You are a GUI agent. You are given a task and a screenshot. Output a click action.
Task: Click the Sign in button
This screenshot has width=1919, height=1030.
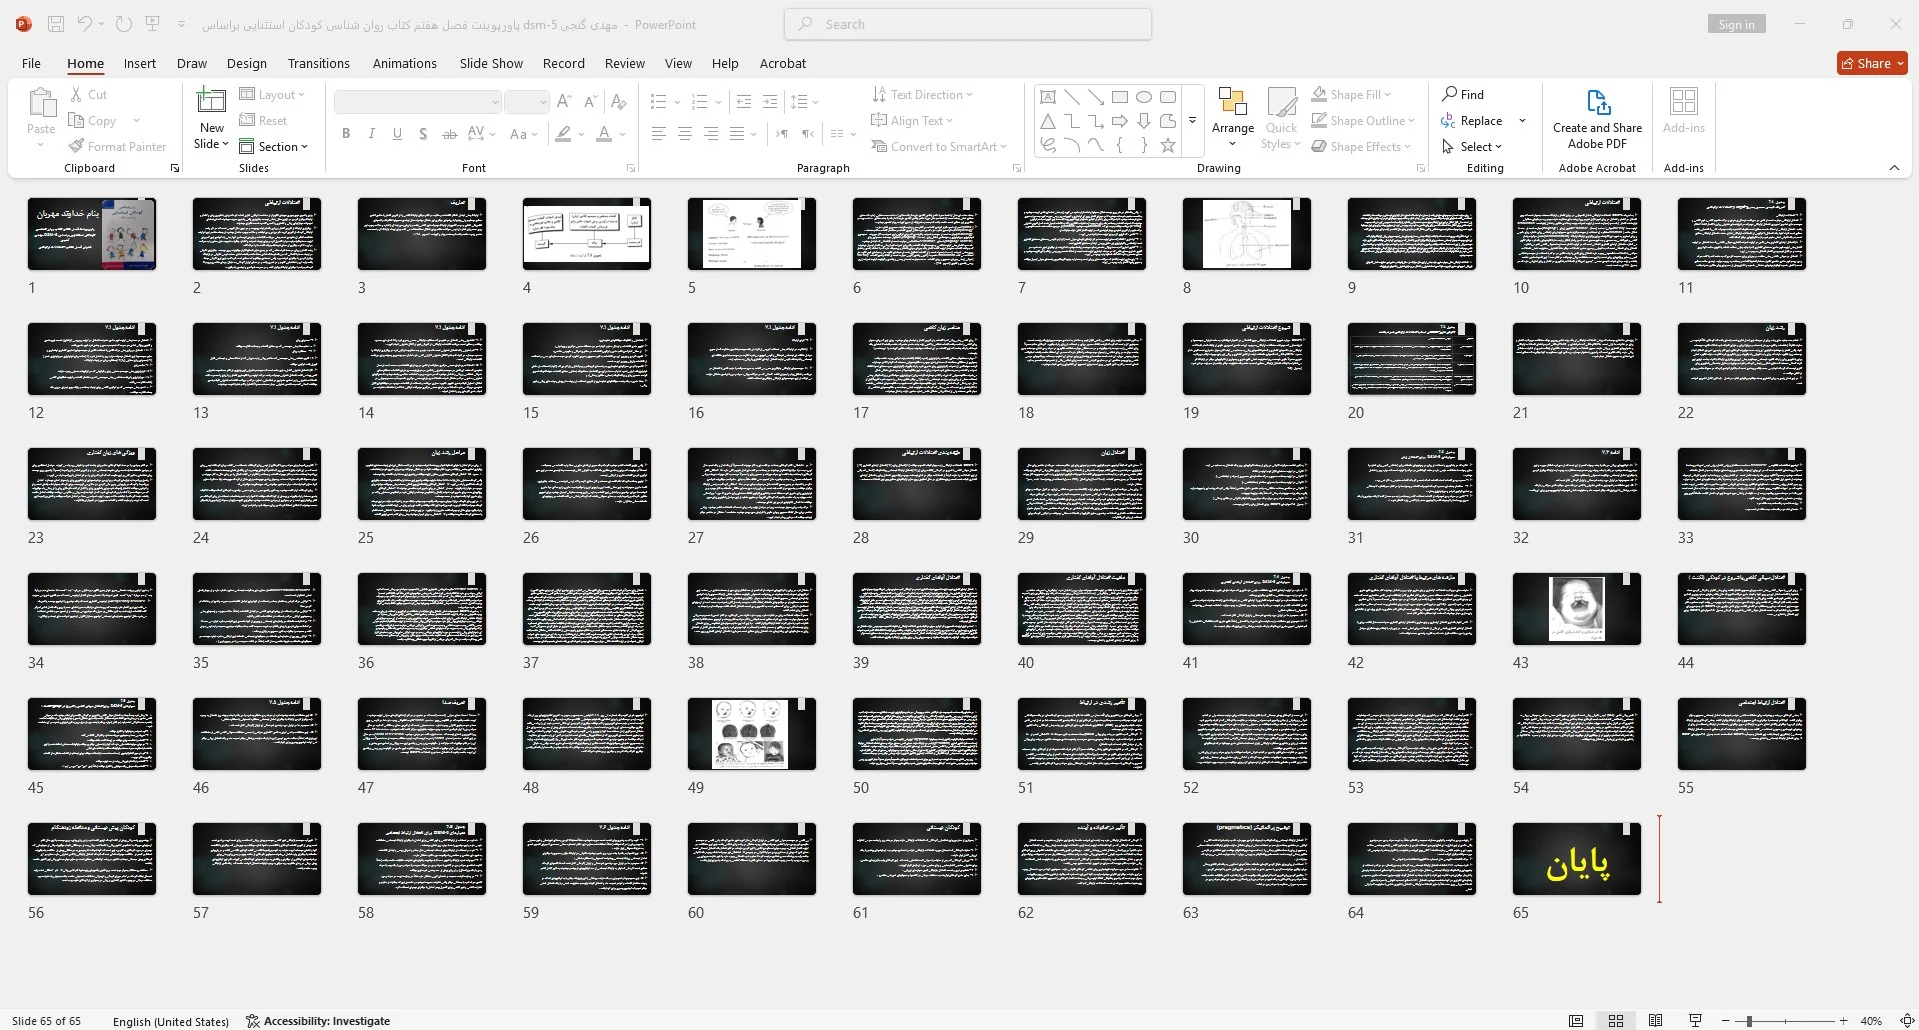pyautogui.click(x=1736, y=24)
